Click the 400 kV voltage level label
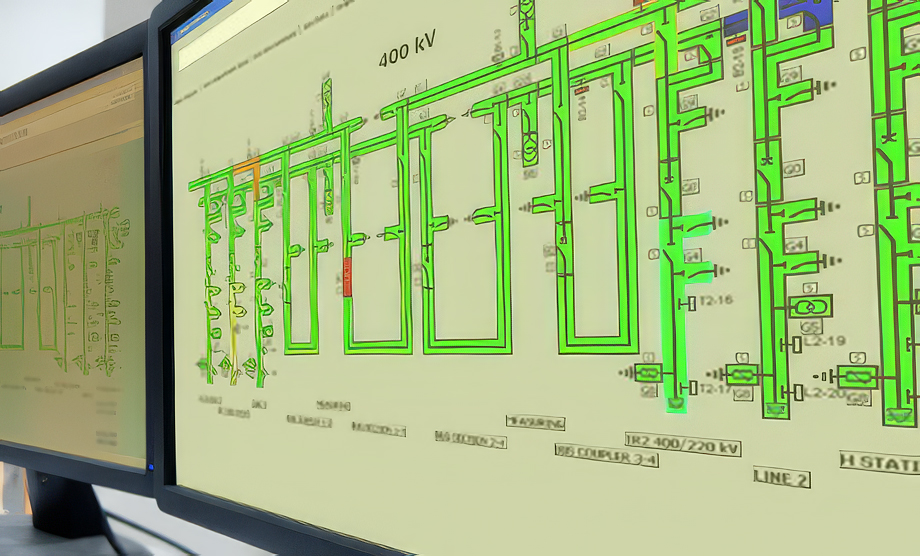The width and height of the screenshot is (920, 556). [x=407, y=49]
